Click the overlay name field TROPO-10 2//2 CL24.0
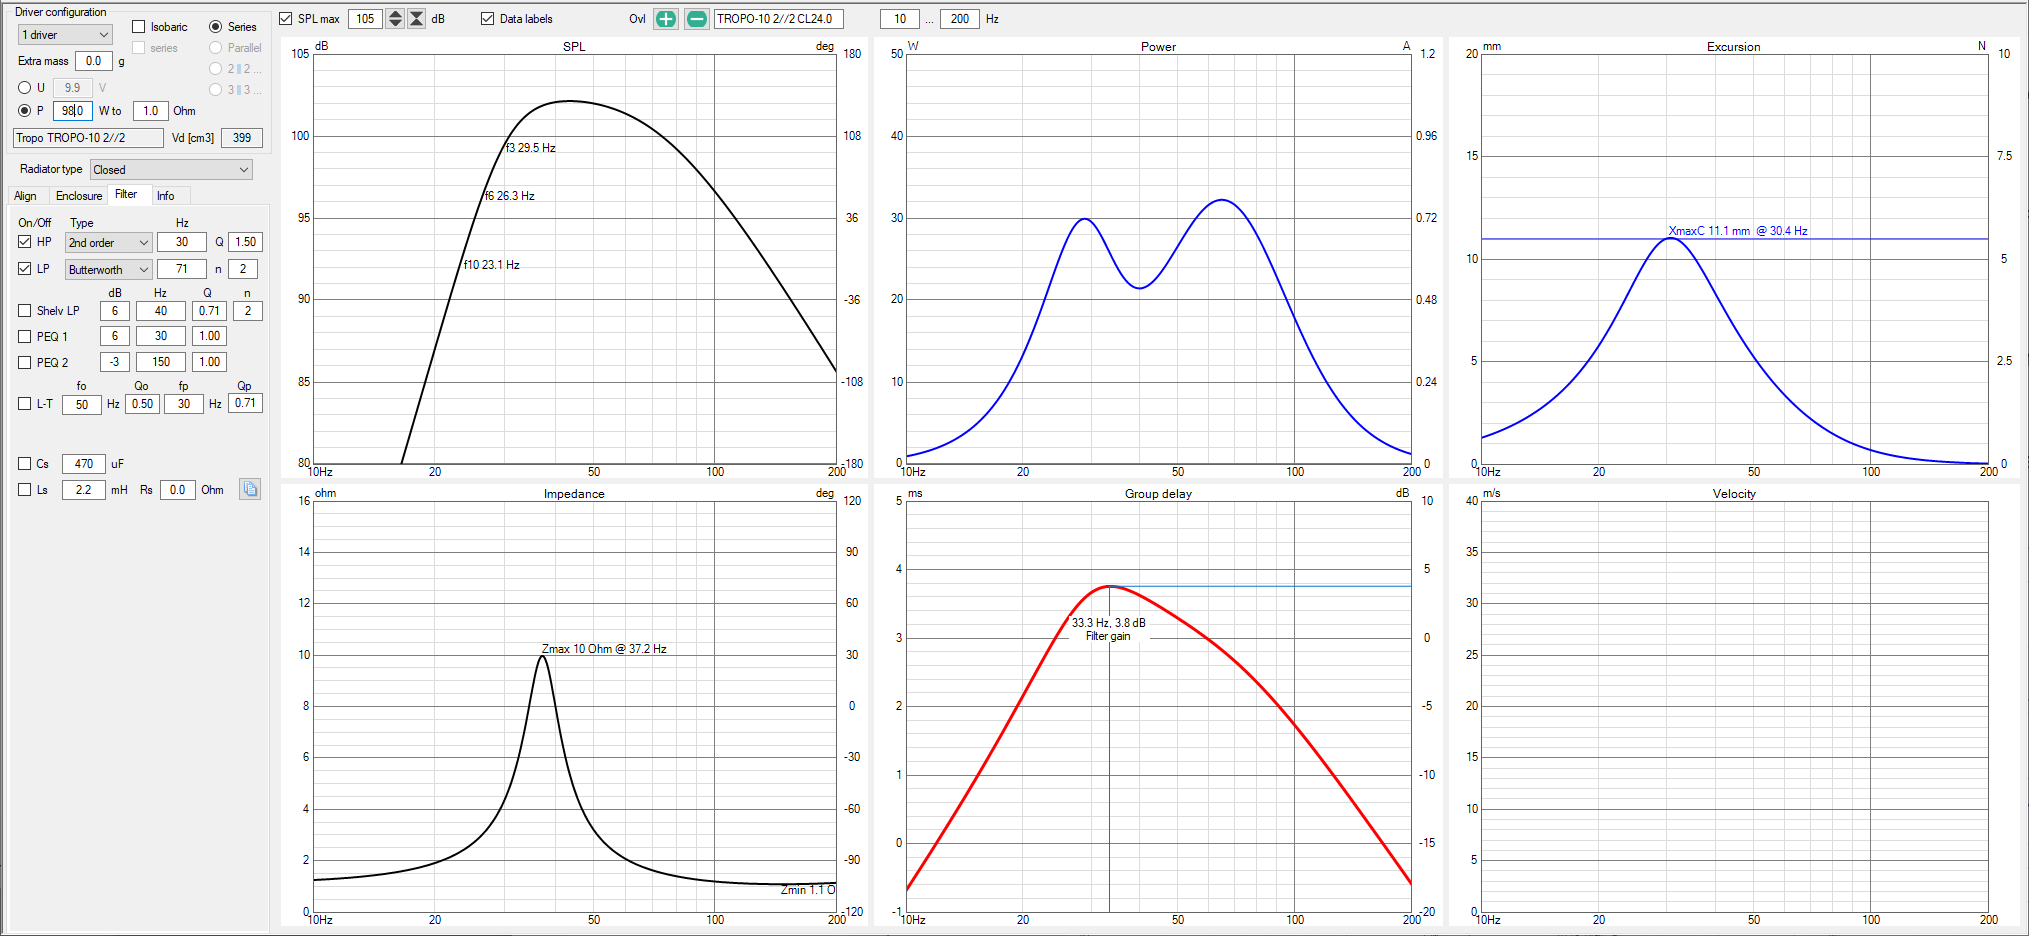2029x936 pixels. click(779, 19)
